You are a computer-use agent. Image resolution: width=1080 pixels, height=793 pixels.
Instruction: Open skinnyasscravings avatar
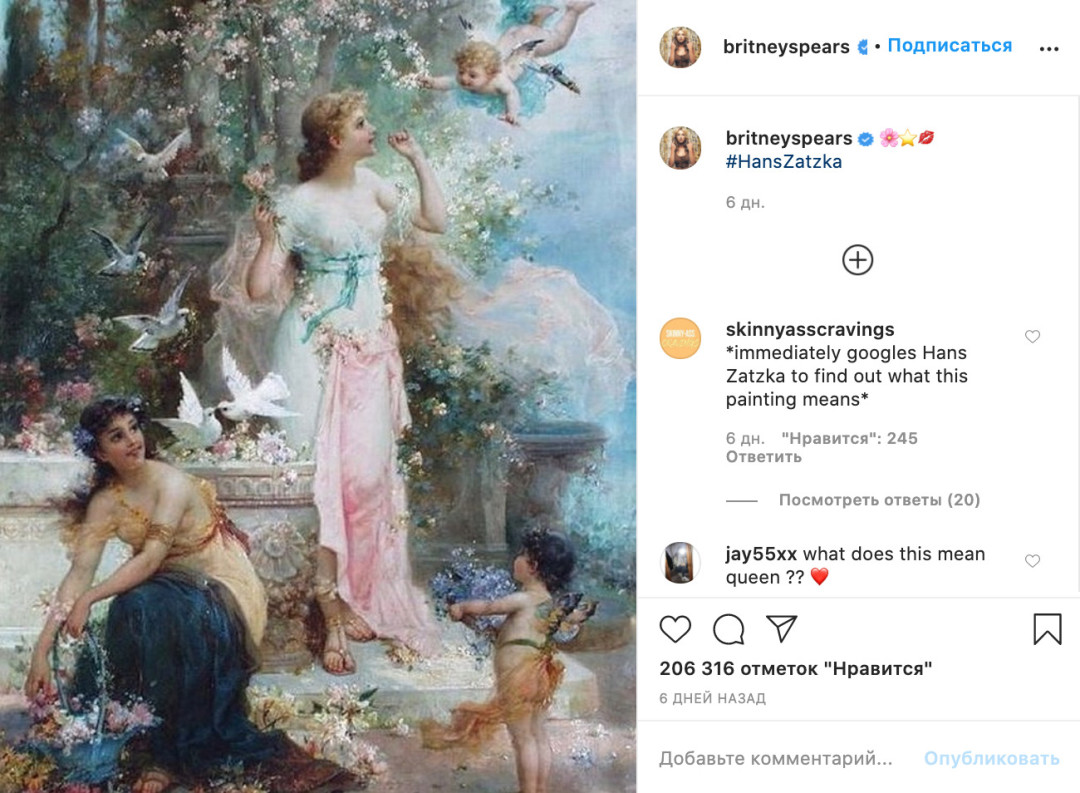(x=680, y=338)
